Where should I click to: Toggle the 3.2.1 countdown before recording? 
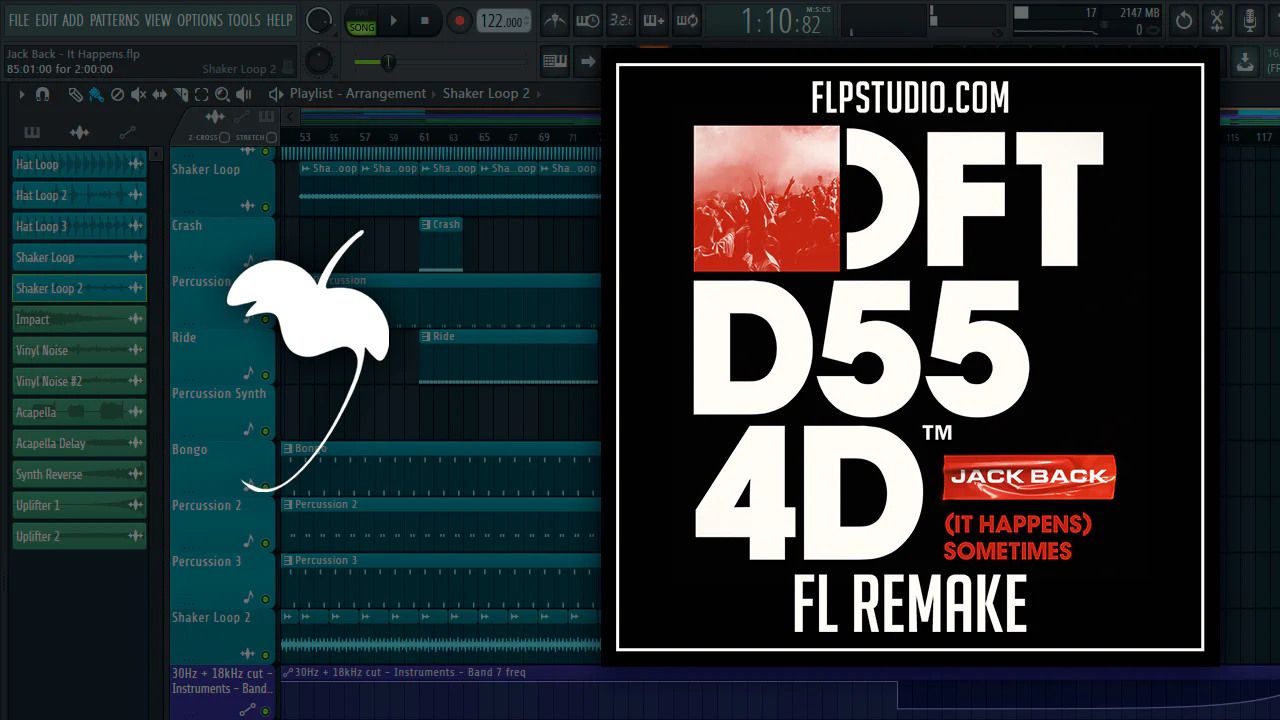click(x=621, y=20)
